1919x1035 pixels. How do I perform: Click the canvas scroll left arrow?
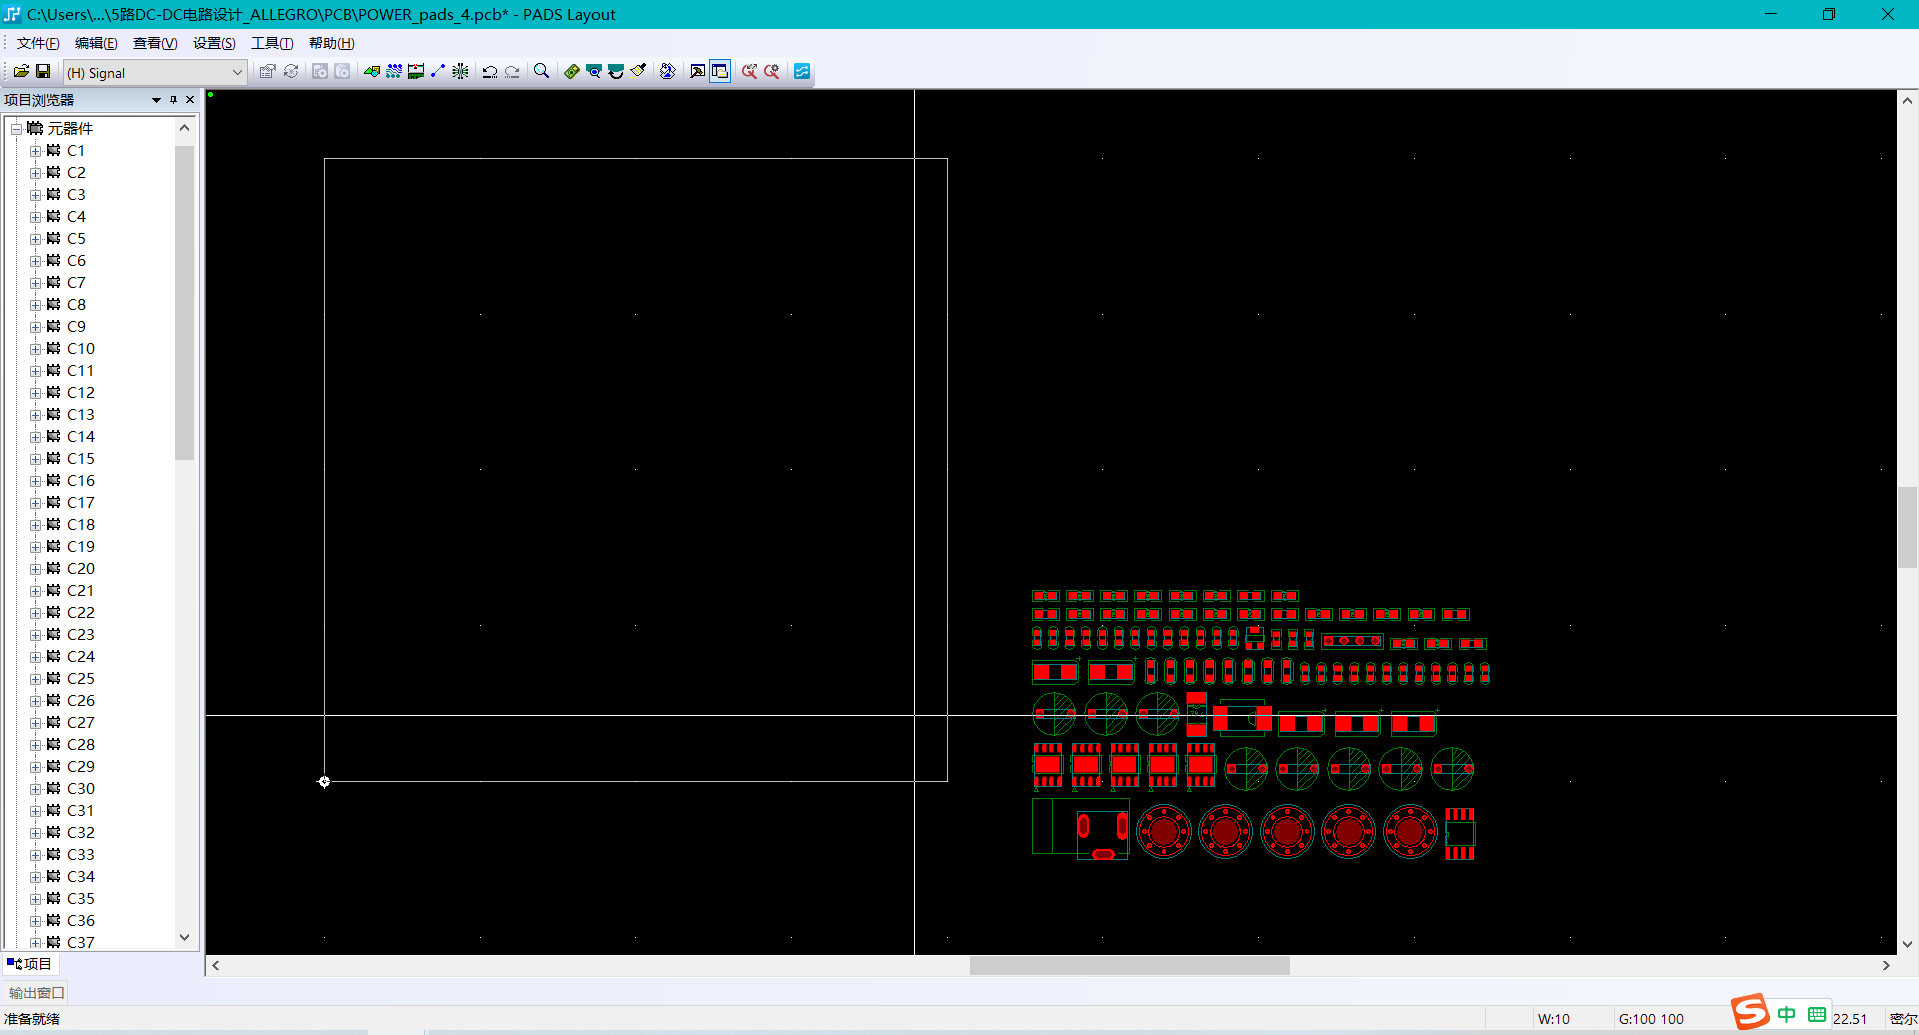216,966
